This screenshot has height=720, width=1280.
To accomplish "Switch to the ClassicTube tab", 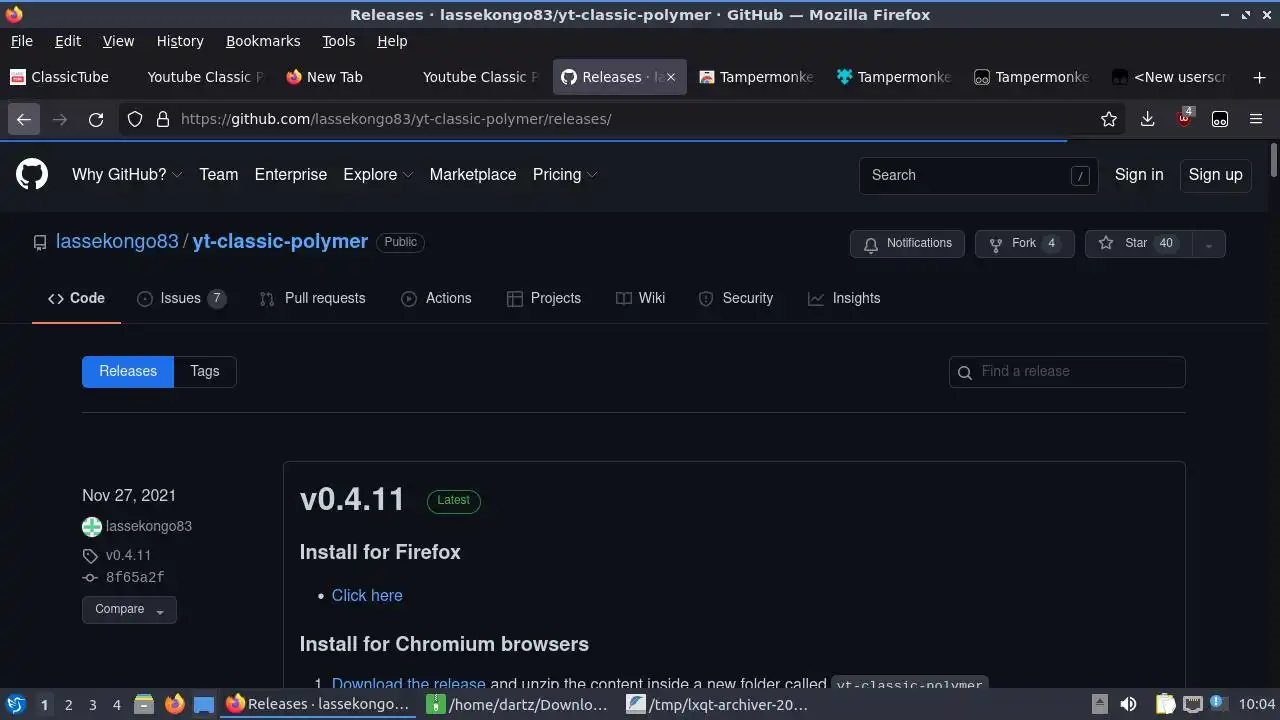I will click(x=66, y=77).
